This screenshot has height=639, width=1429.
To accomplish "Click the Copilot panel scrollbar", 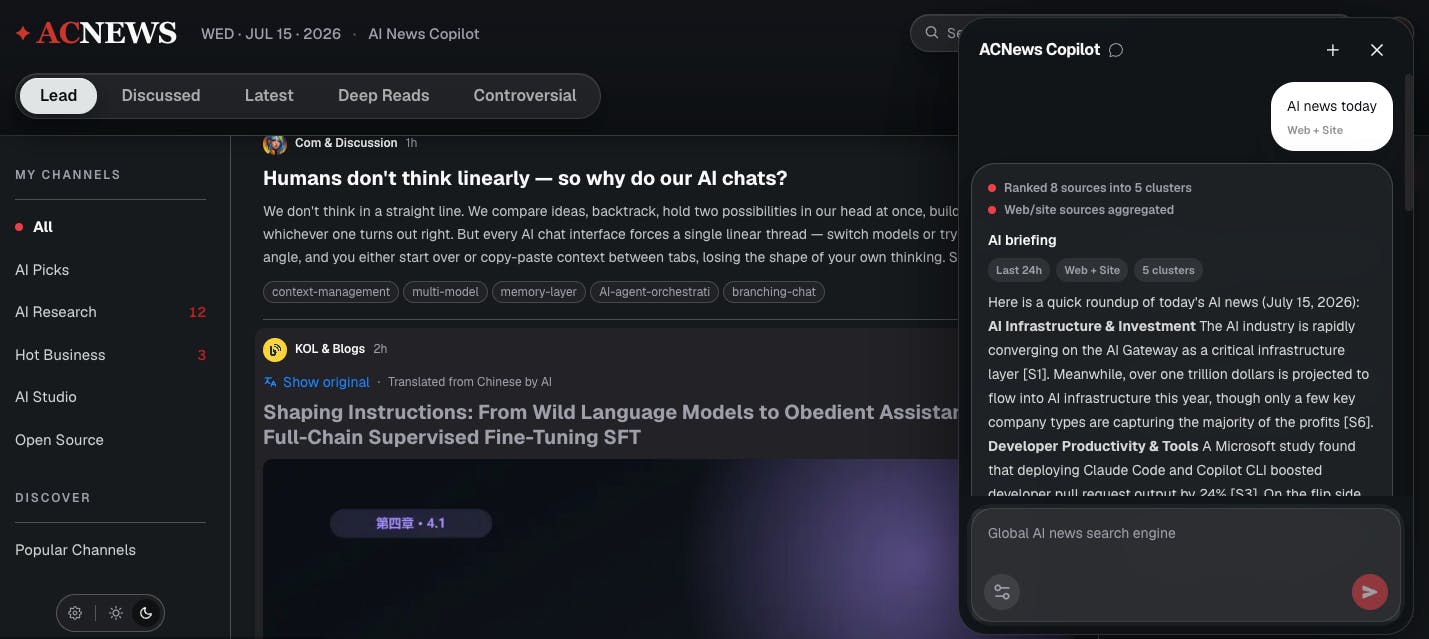I will 1409,141.
